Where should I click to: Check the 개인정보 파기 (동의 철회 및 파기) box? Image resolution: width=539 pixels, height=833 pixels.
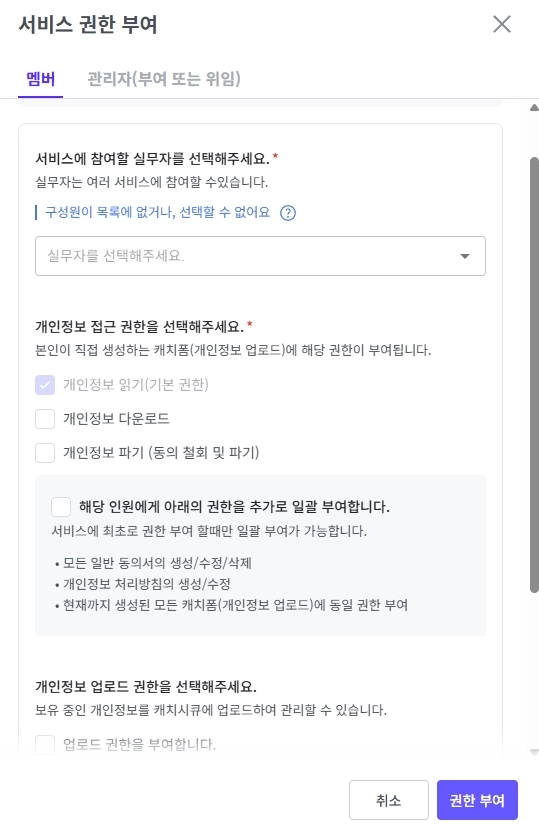45,453
